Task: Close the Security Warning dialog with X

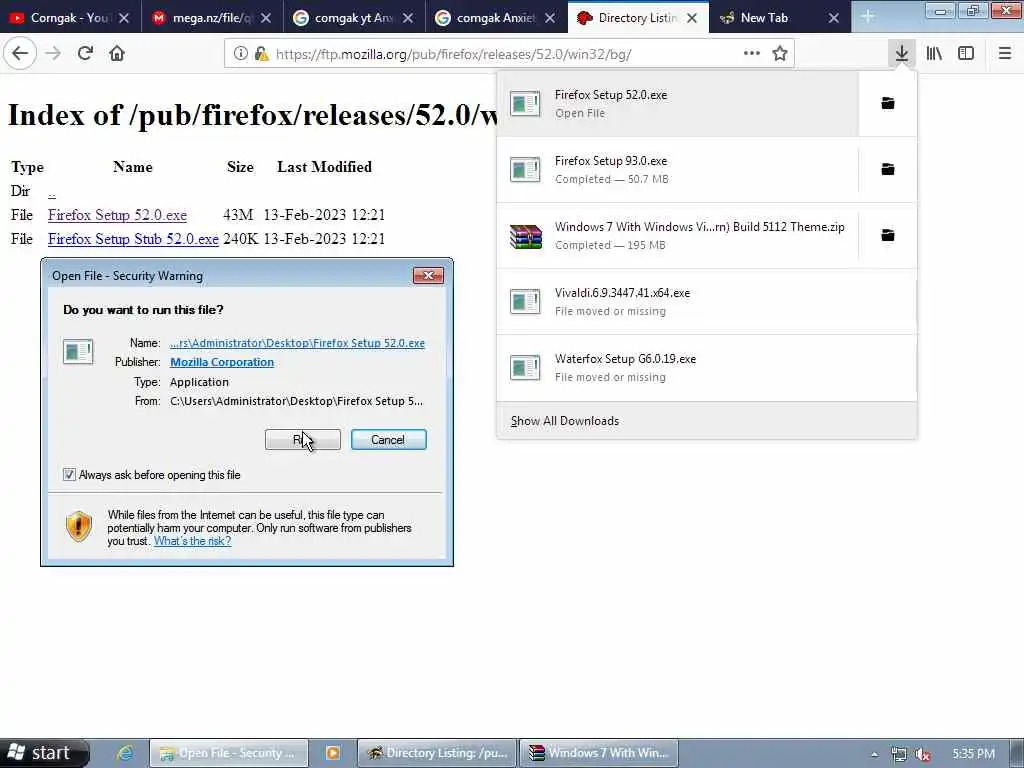Action: coord(428,275)
